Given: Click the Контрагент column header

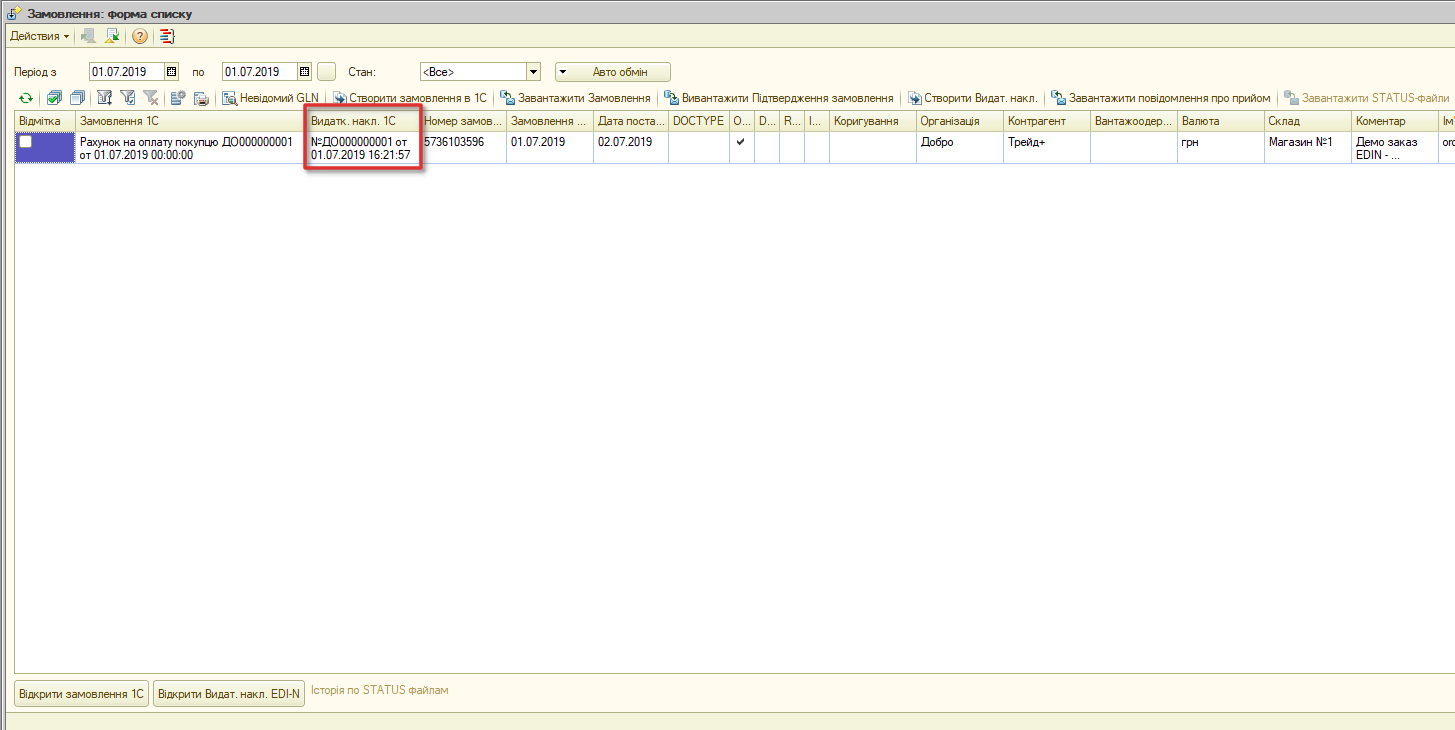Looking at the screenshot, I should click(x=1047, y=121).
